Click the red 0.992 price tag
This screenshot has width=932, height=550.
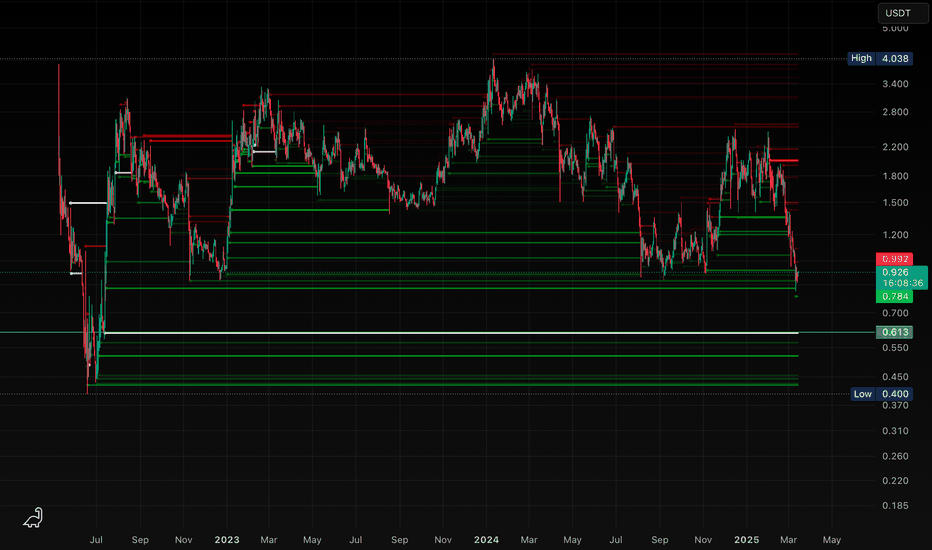pyautogui.click(x=894, y=259)
